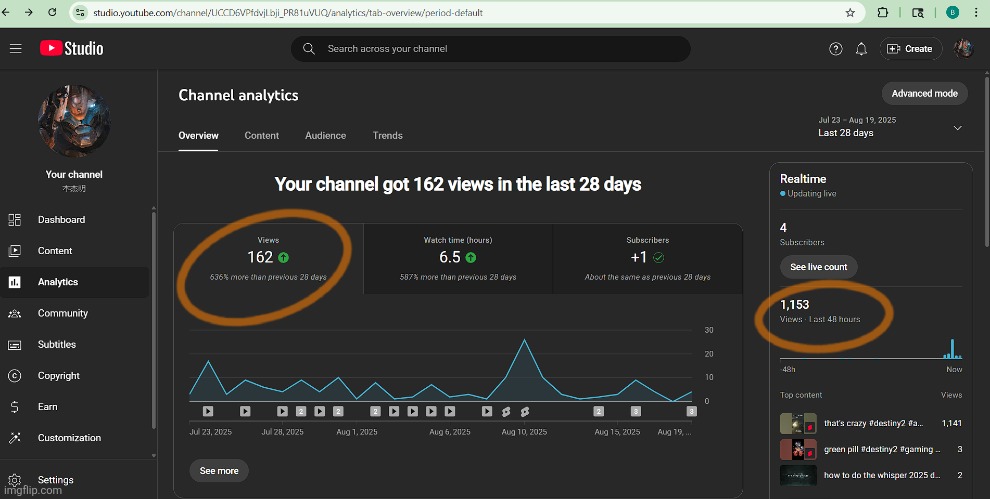Open the account avatar menu

[963, 49]
